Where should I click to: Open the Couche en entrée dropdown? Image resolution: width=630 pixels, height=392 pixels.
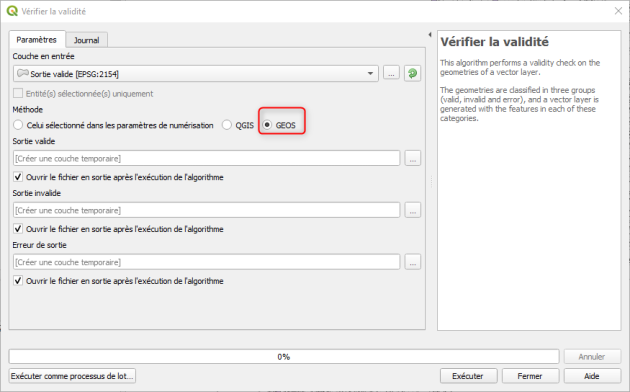point(196,74)
